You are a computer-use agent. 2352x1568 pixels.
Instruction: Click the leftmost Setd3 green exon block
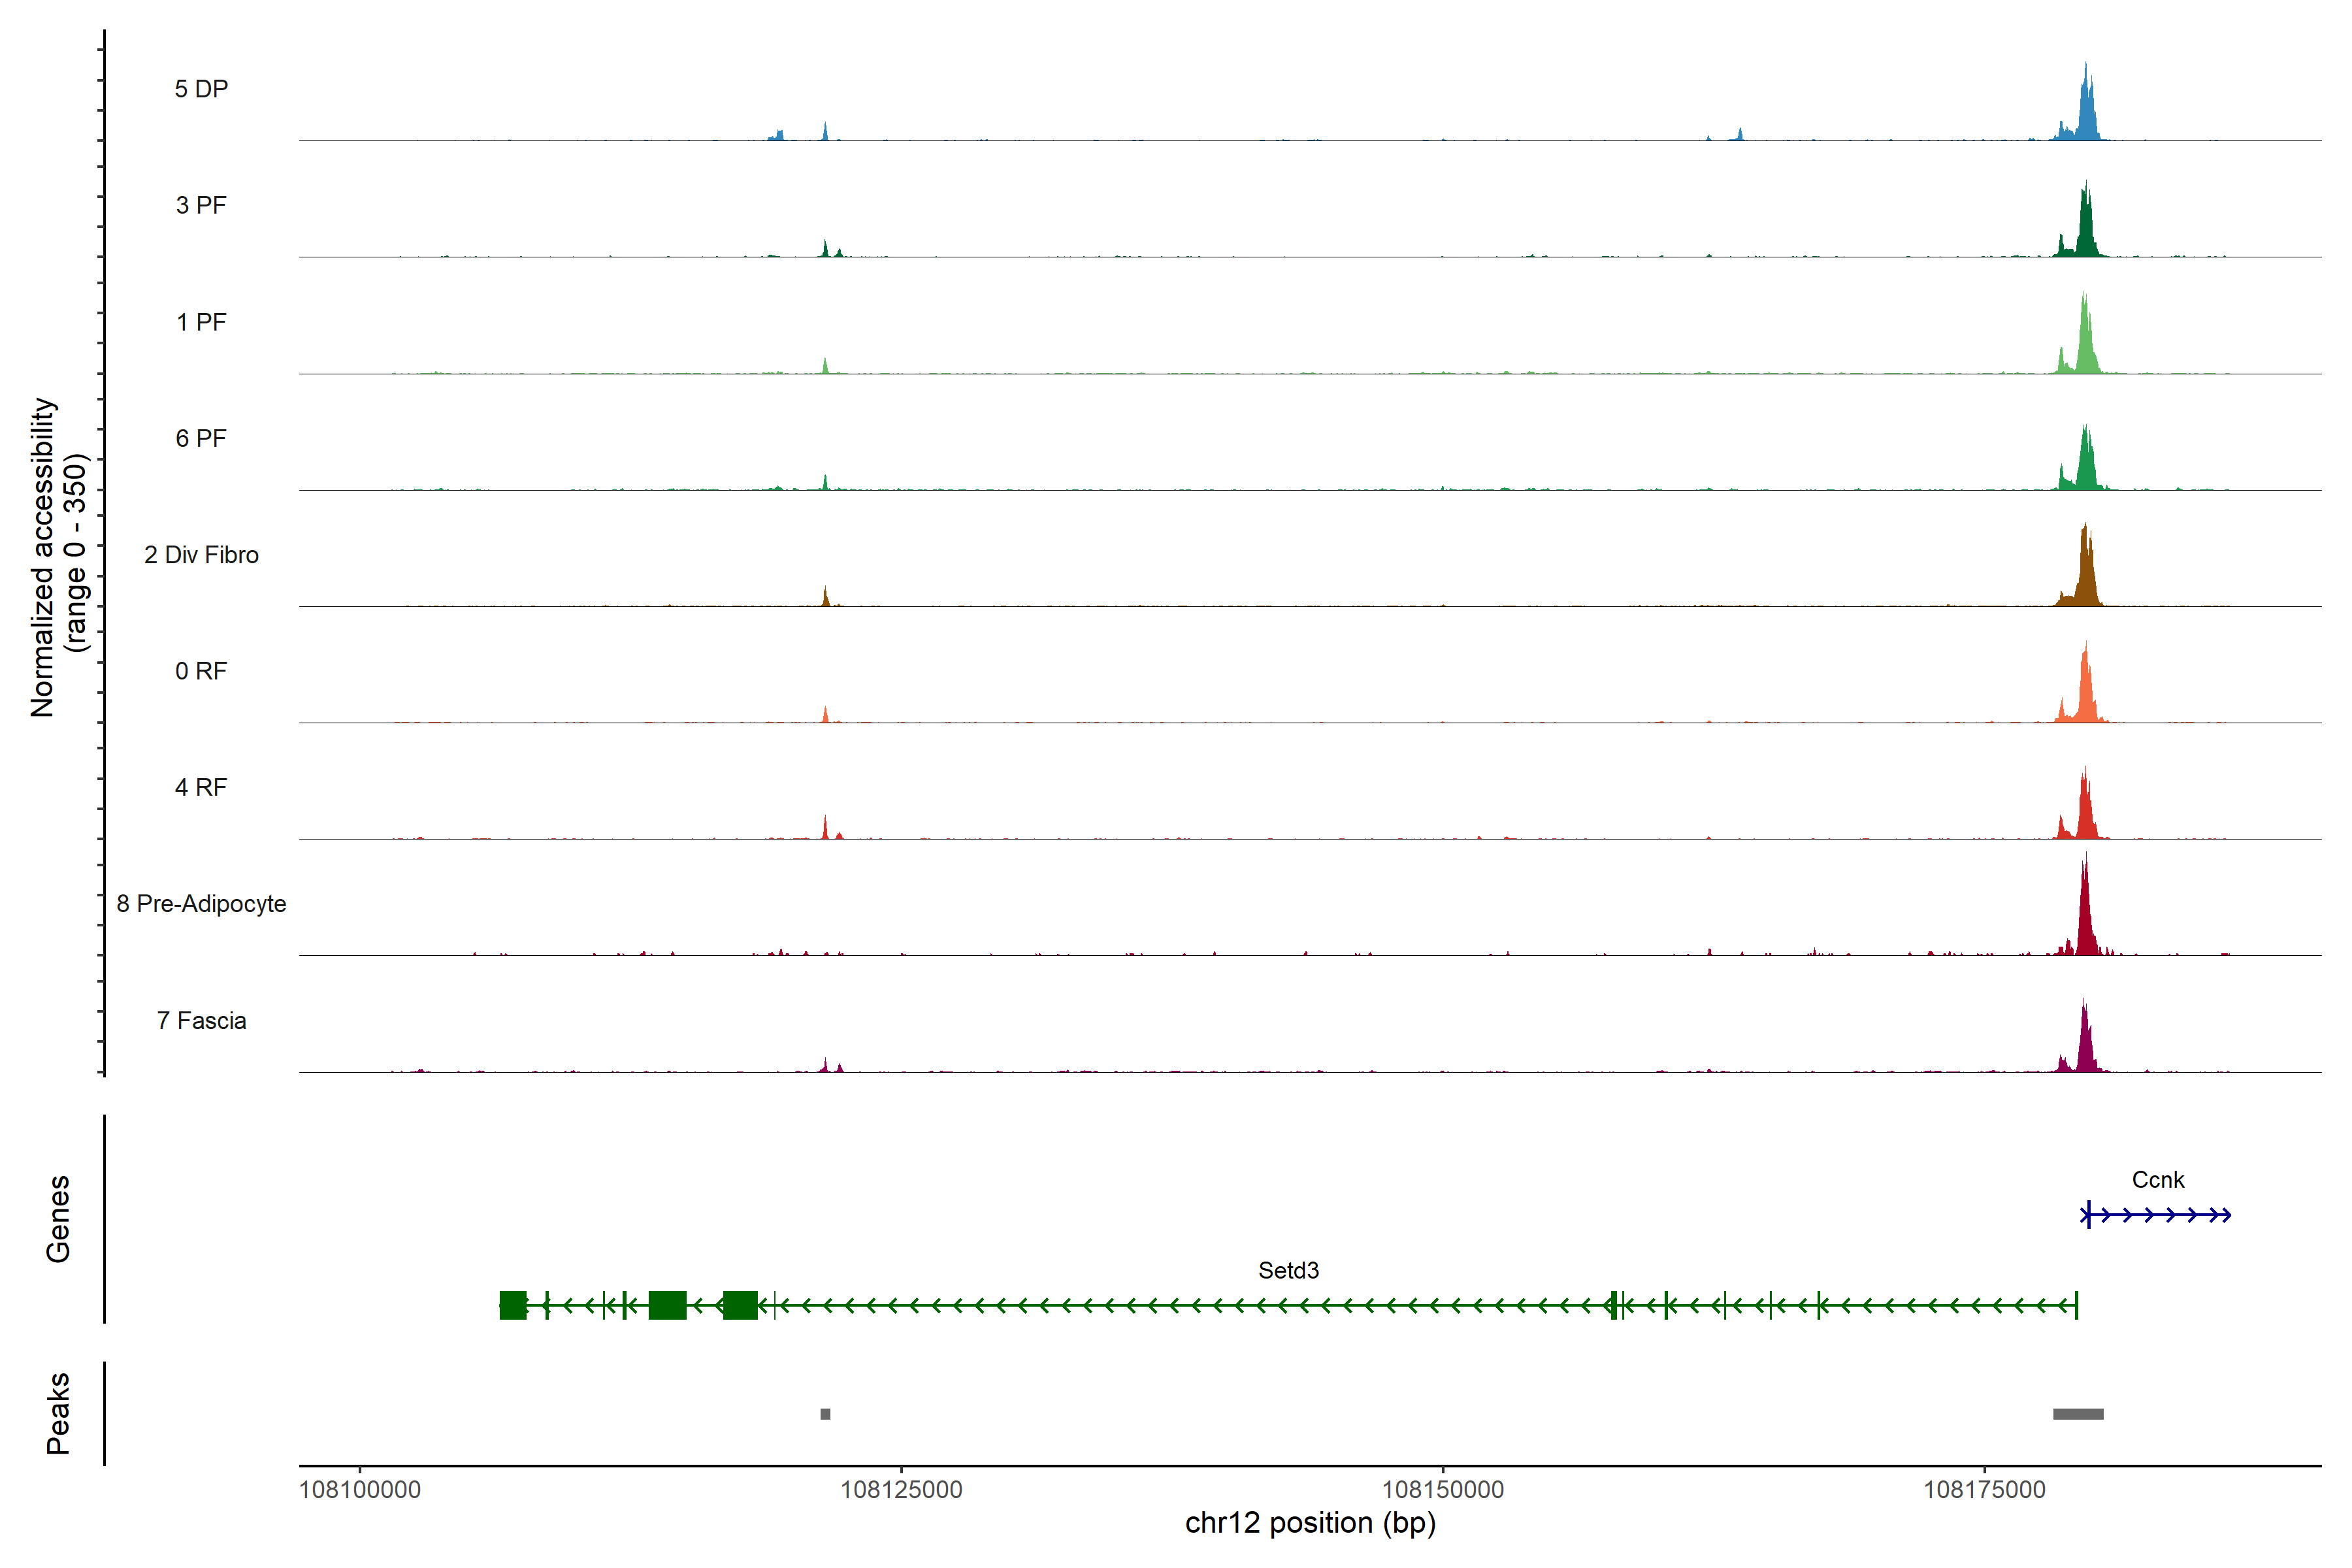tap(513, 1305)
